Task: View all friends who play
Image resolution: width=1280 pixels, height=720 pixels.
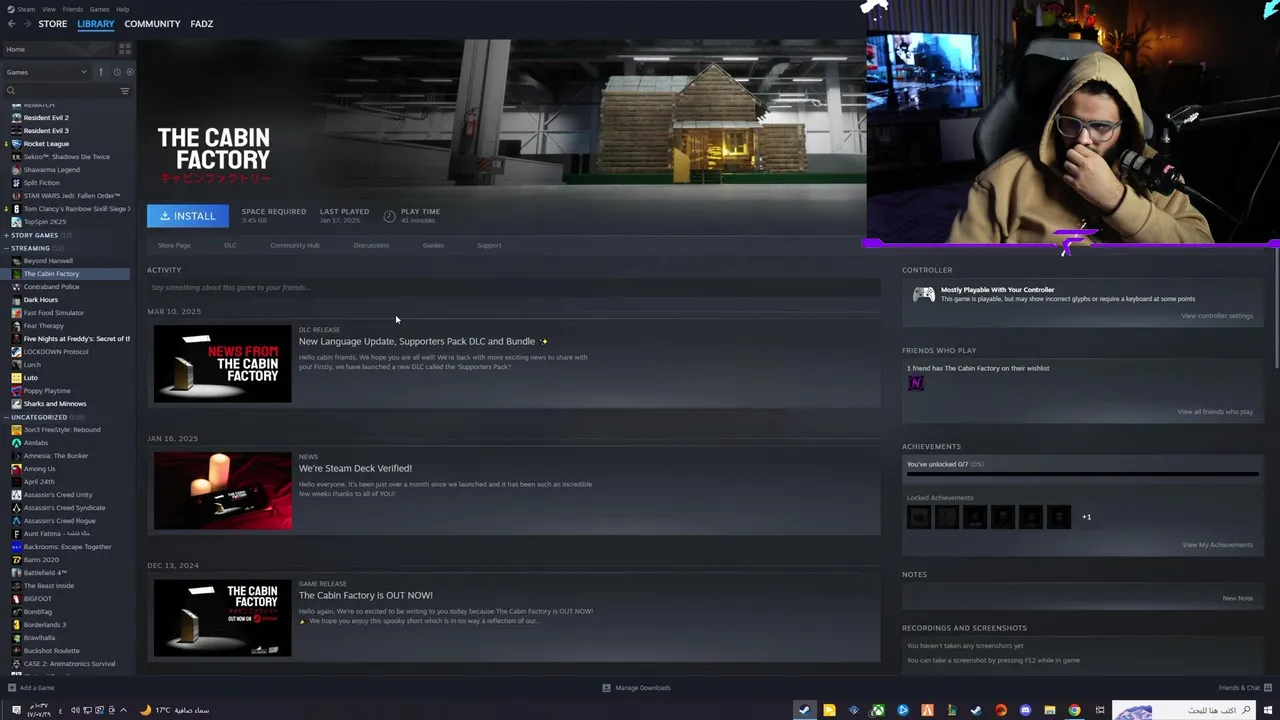Action: point(1215,412)
